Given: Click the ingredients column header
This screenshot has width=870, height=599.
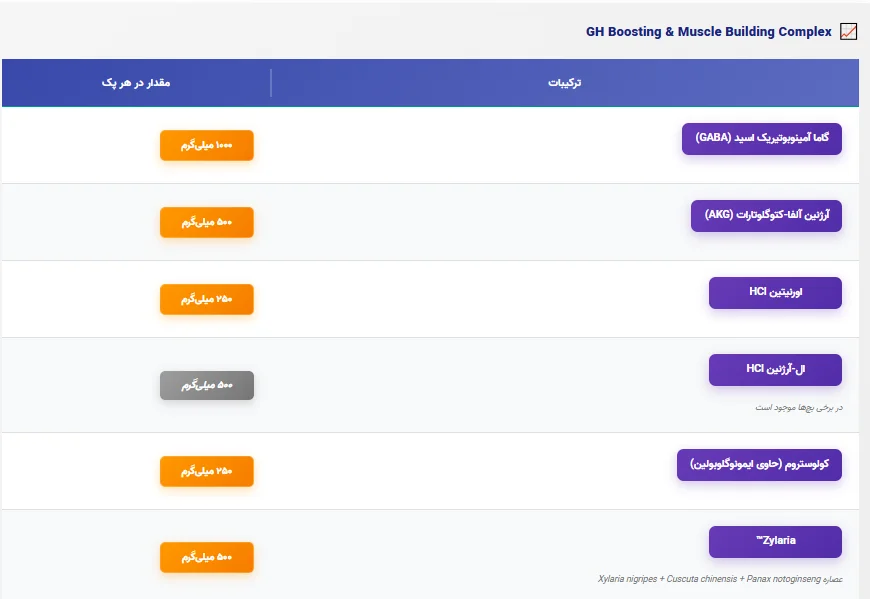Looking at the screenshot, I should coord(564,83).
